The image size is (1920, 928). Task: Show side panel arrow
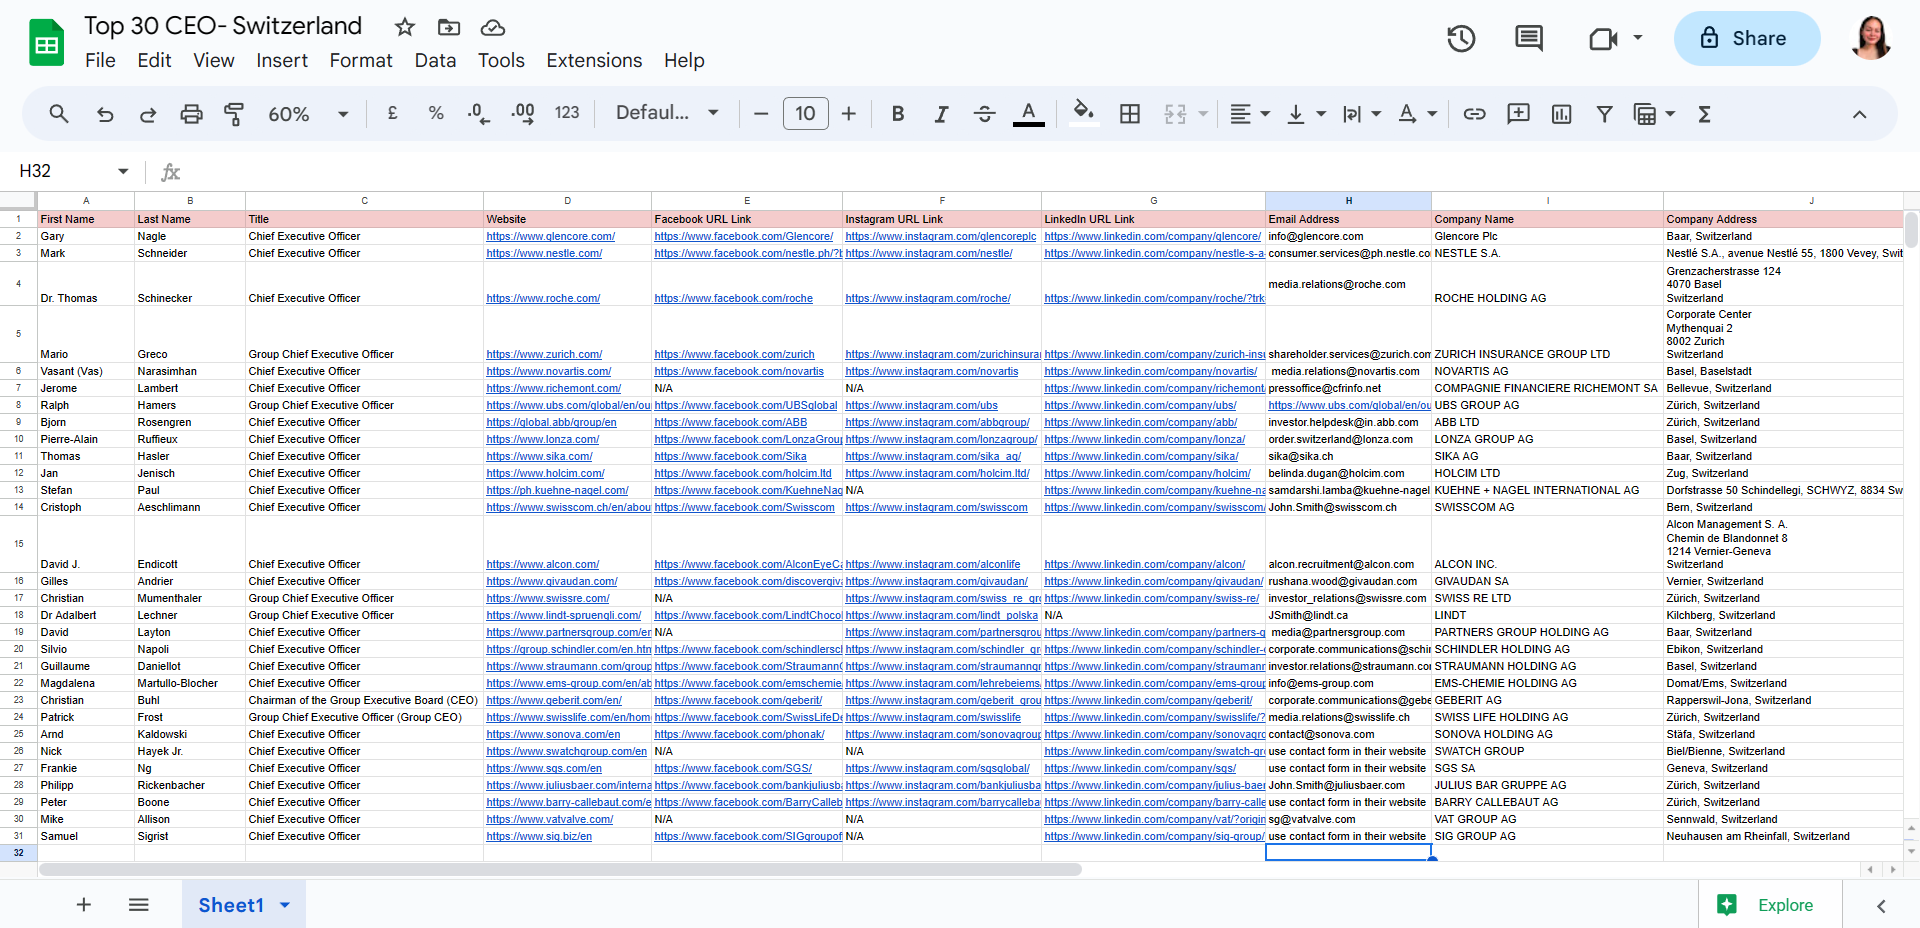click(1881, 906)
